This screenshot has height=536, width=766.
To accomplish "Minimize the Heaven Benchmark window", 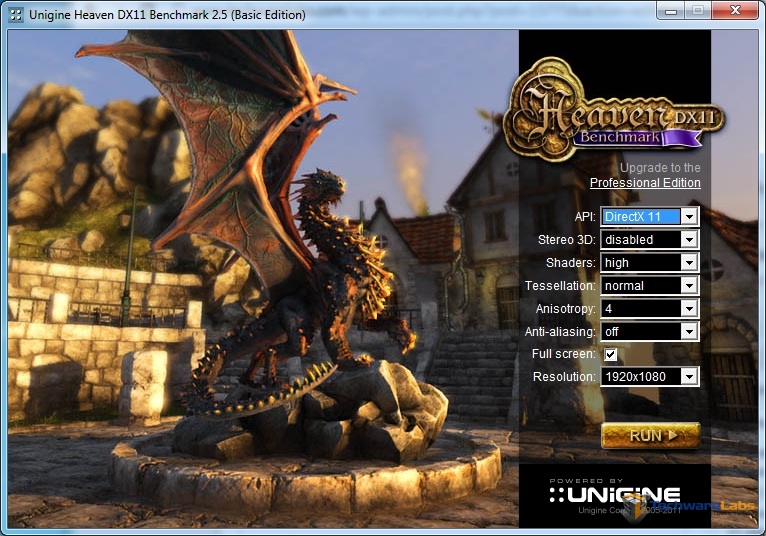I will click(x=671, y=10).
